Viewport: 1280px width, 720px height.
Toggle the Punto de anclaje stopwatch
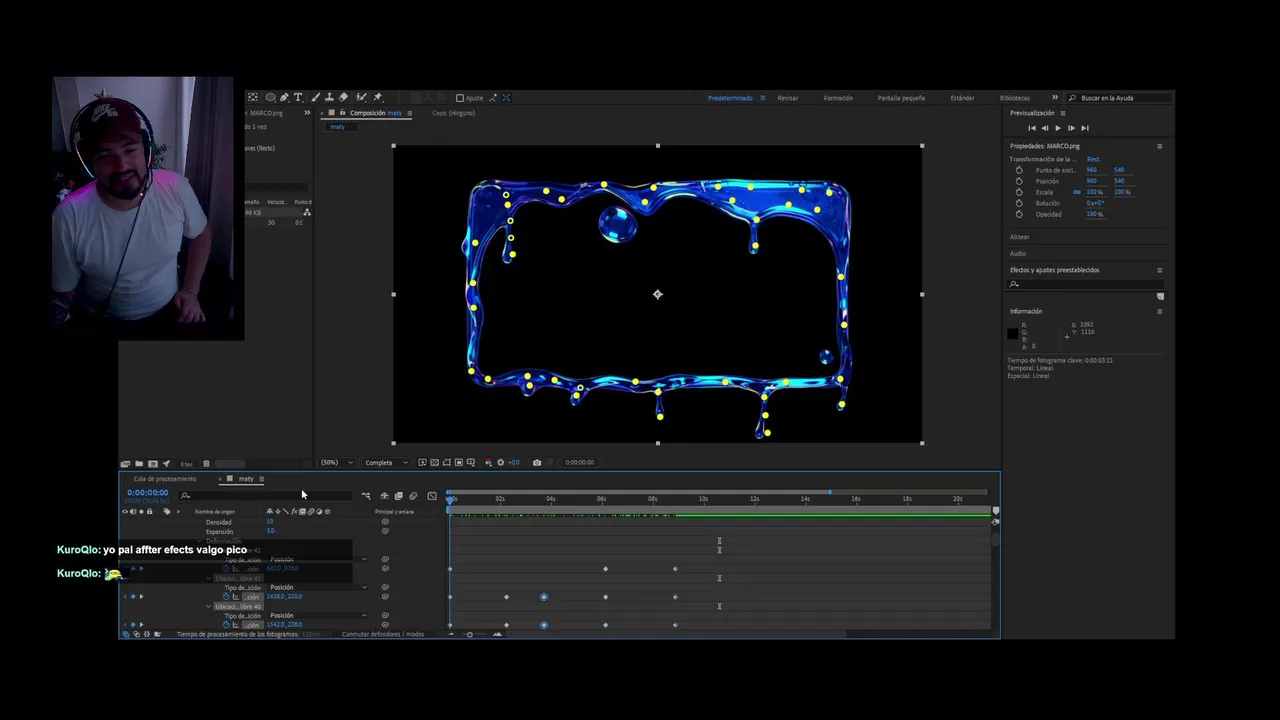(1019, 170)
